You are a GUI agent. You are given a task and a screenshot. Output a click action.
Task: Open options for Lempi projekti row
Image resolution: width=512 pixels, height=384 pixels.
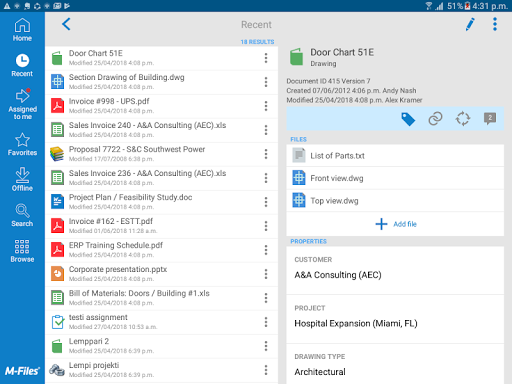click(x=266, y=370)
